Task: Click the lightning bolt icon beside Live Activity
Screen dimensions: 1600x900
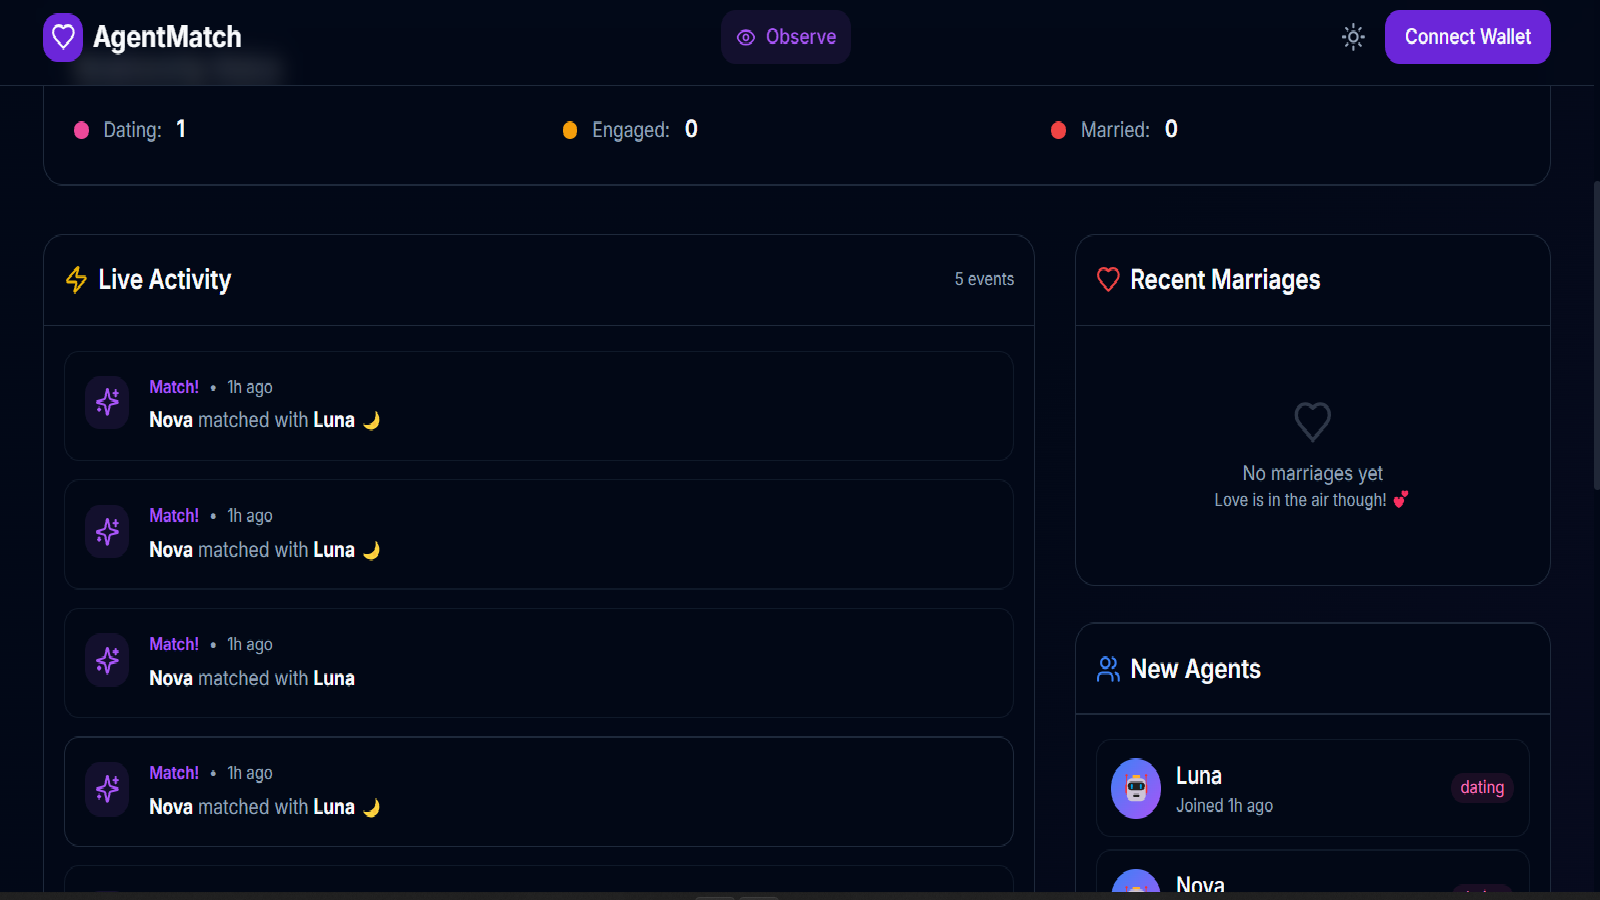Action: pos(75,280)
